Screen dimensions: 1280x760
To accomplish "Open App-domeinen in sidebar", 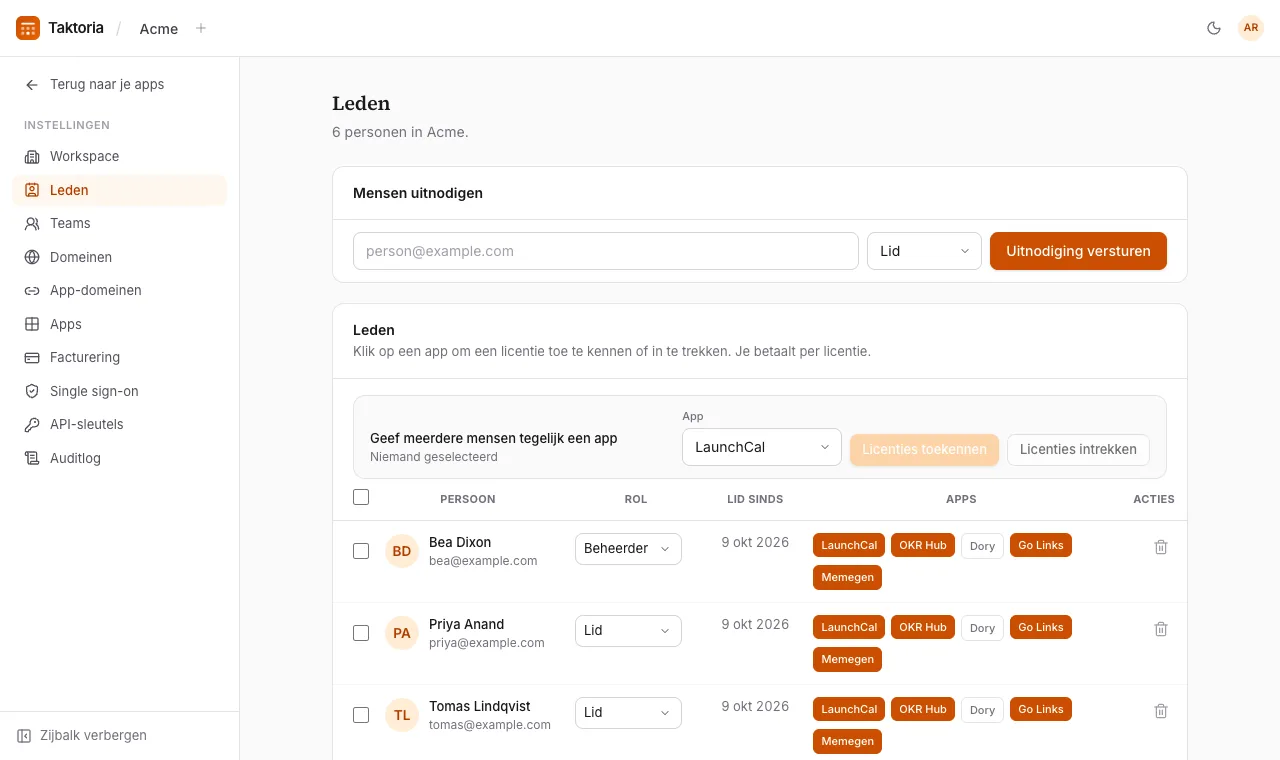I will pyautogui.click(x=119, y=290).
